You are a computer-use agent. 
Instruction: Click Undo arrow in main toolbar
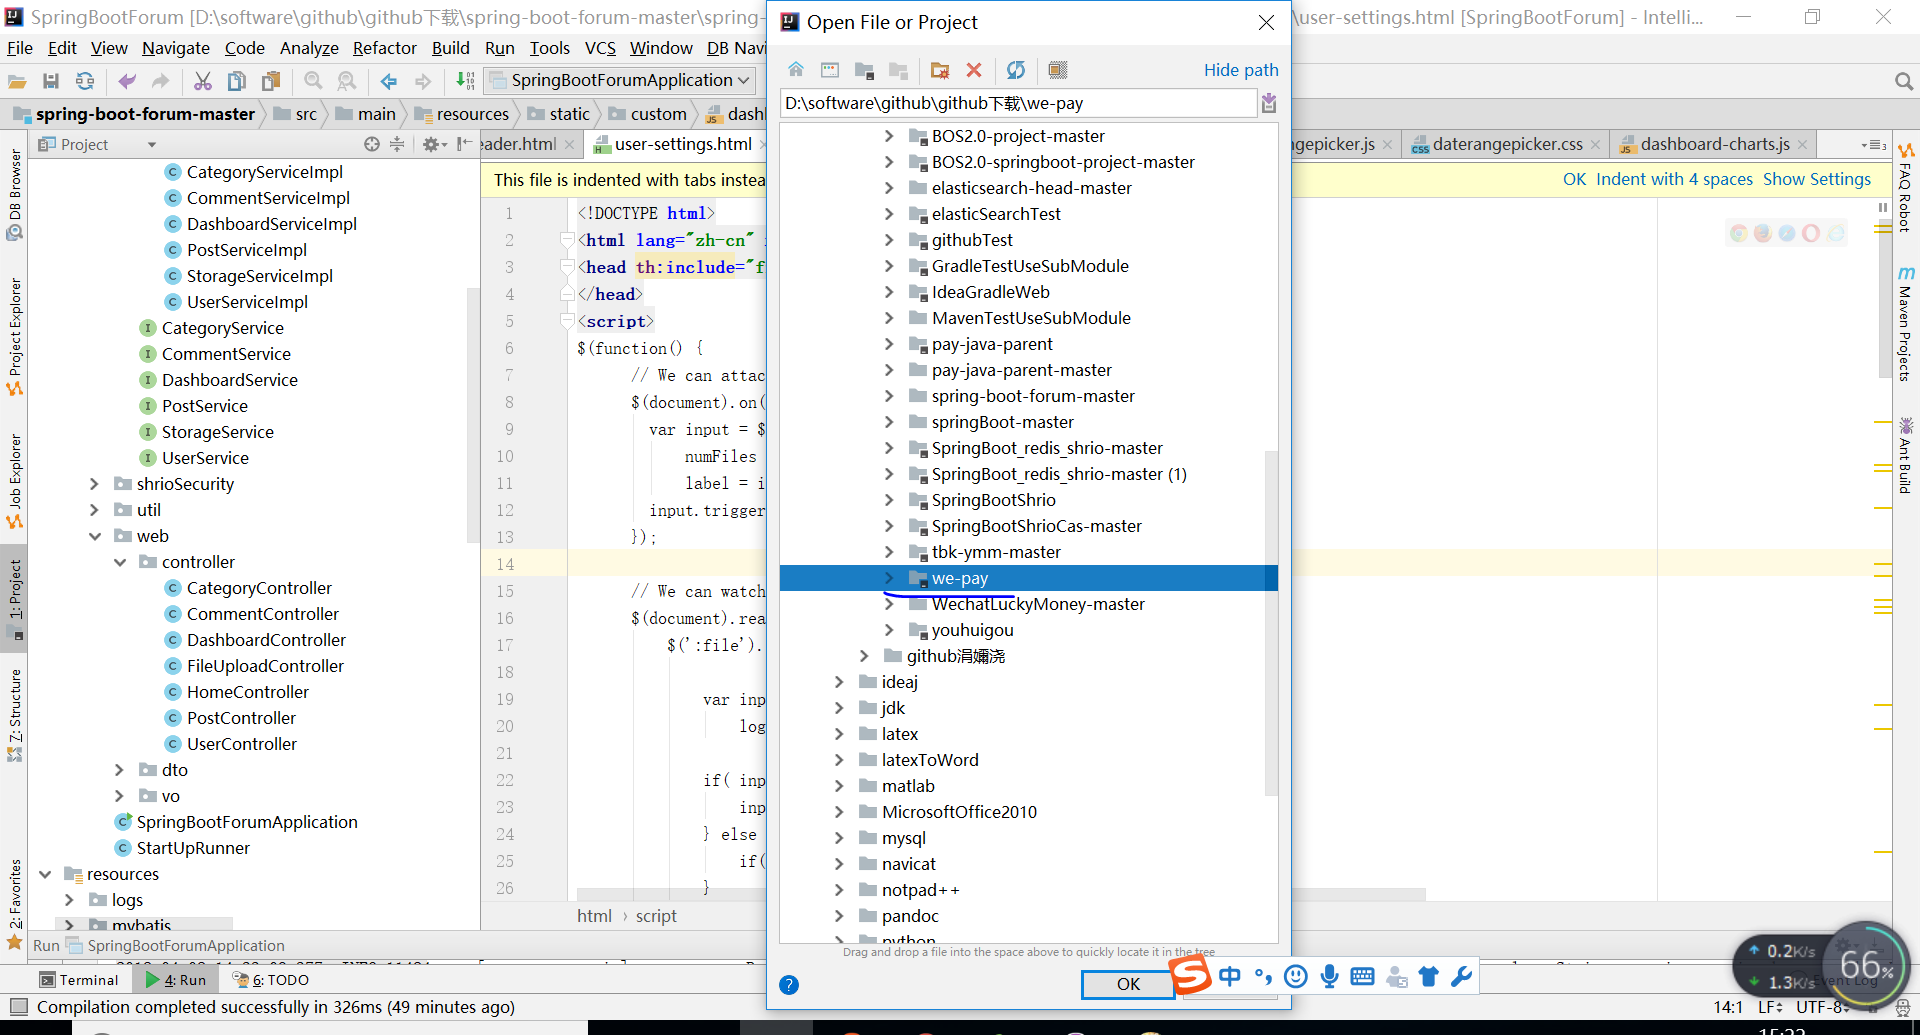127,81
